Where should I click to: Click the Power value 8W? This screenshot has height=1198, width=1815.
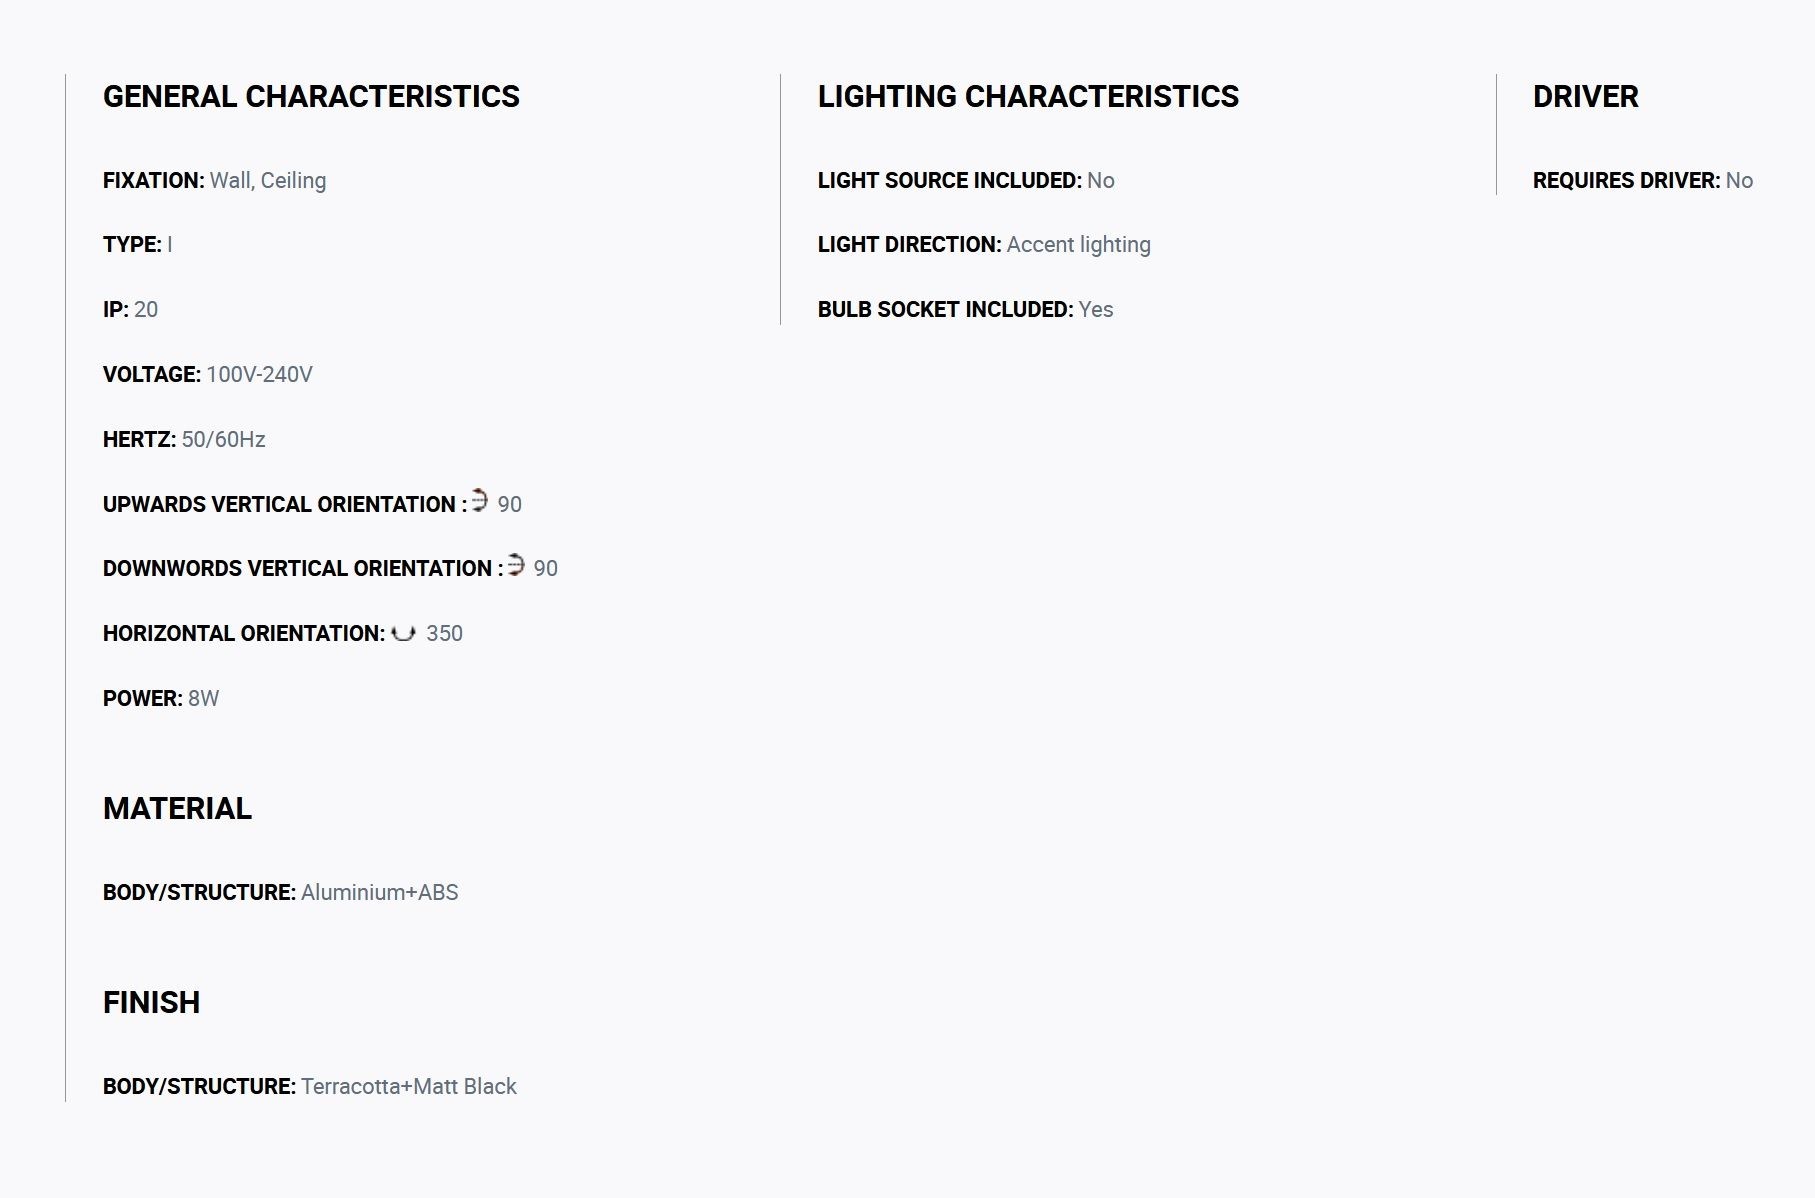203,699
